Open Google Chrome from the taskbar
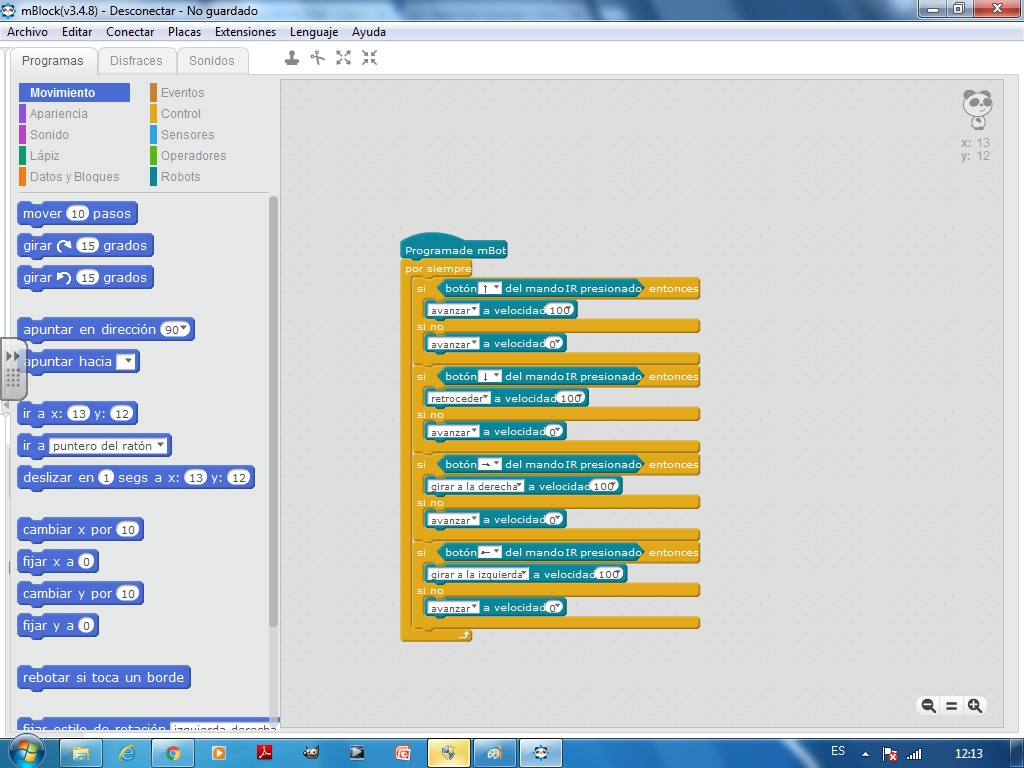The width and height of the screenshot is (1024, 768). 173,753
